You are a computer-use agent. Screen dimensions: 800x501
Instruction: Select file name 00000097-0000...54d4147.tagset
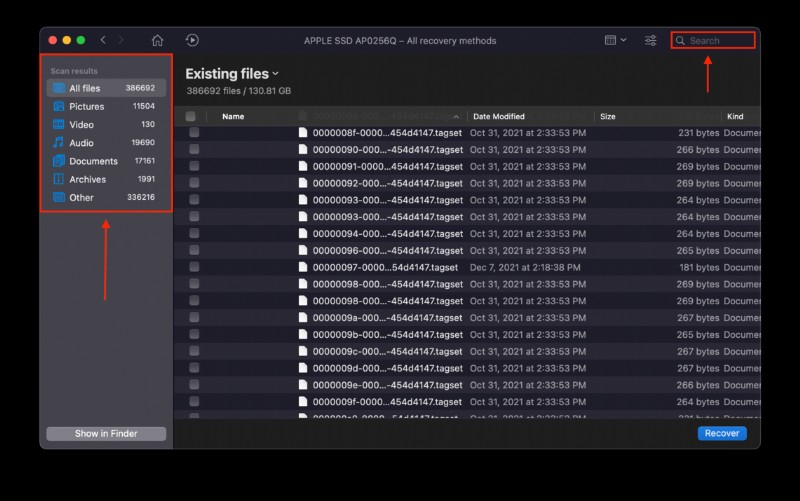point(385,267)
